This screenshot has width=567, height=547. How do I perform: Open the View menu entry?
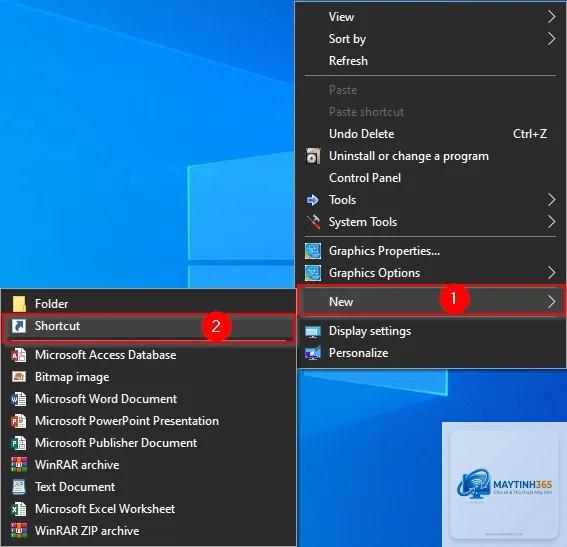click(431, 17)
